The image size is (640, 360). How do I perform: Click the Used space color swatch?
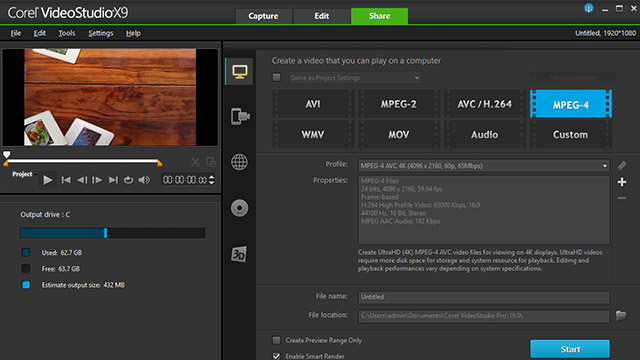click(x=26, y=253)
